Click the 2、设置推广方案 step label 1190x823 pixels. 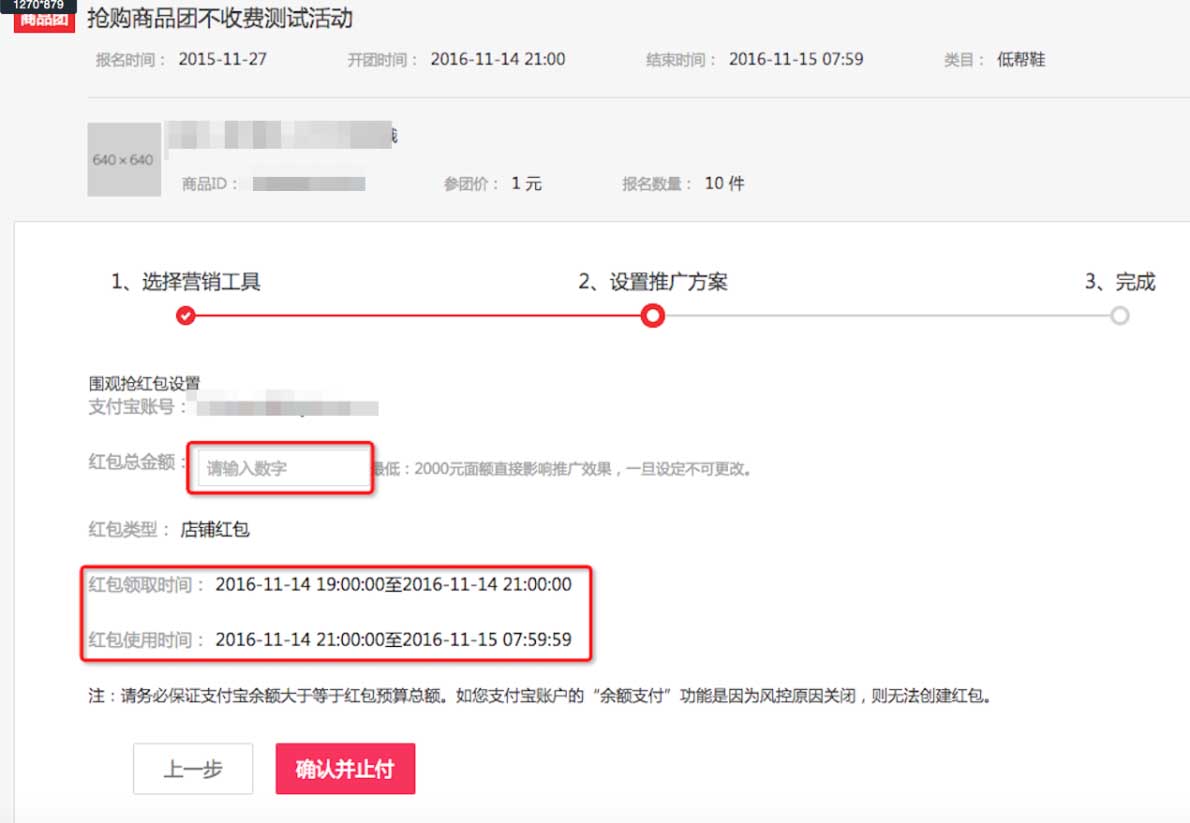653,282
